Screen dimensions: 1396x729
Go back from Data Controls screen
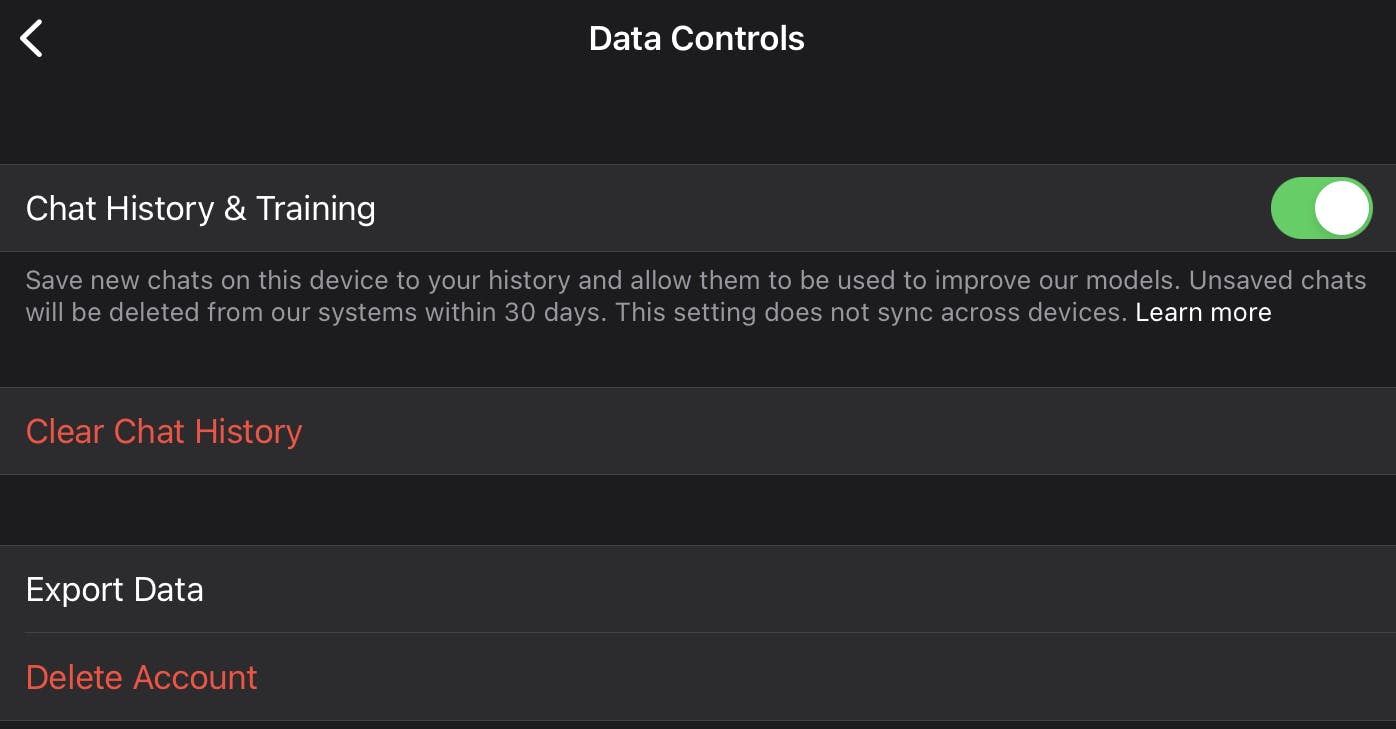(x=32, y=39)
